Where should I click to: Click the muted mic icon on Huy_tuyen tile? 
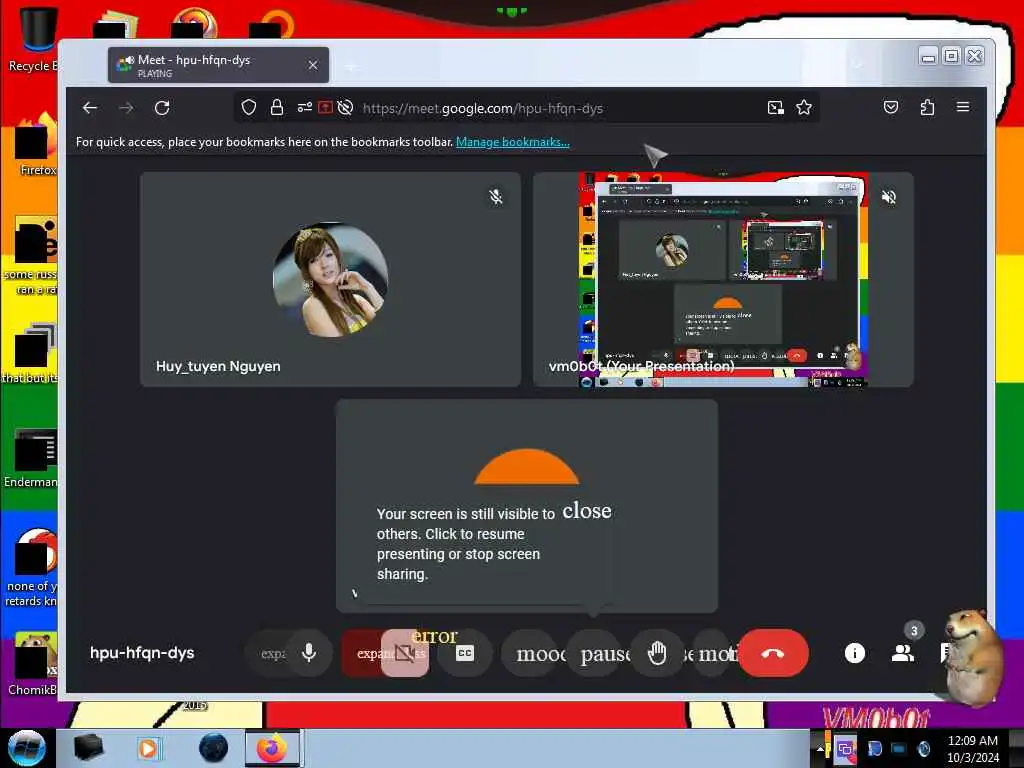[496, 197]
